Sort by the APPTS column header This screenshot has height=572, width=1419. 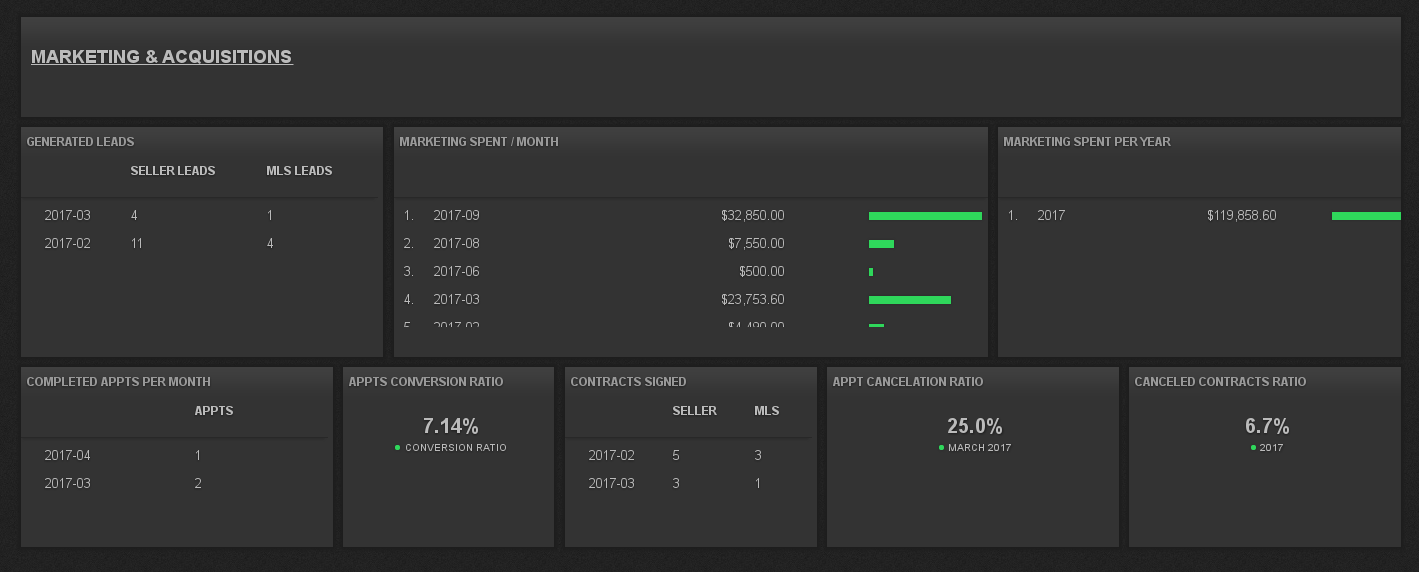pyautogui.click(x=213, y=411)
